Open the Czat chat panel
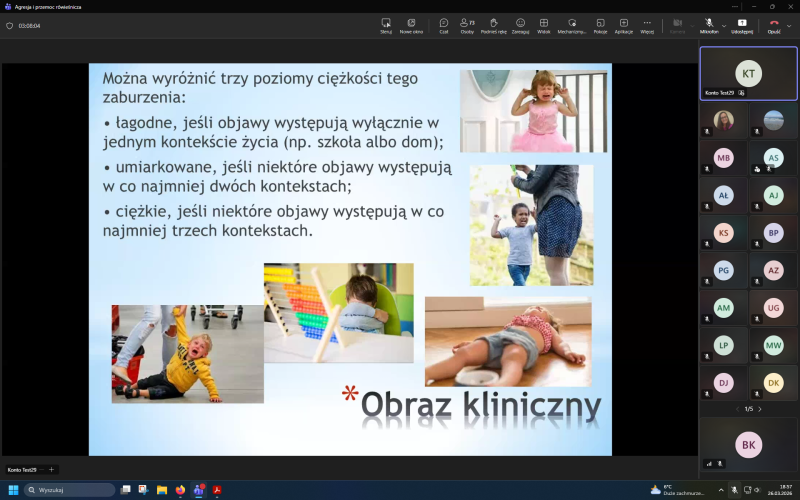800x500 pixels. 444,25
